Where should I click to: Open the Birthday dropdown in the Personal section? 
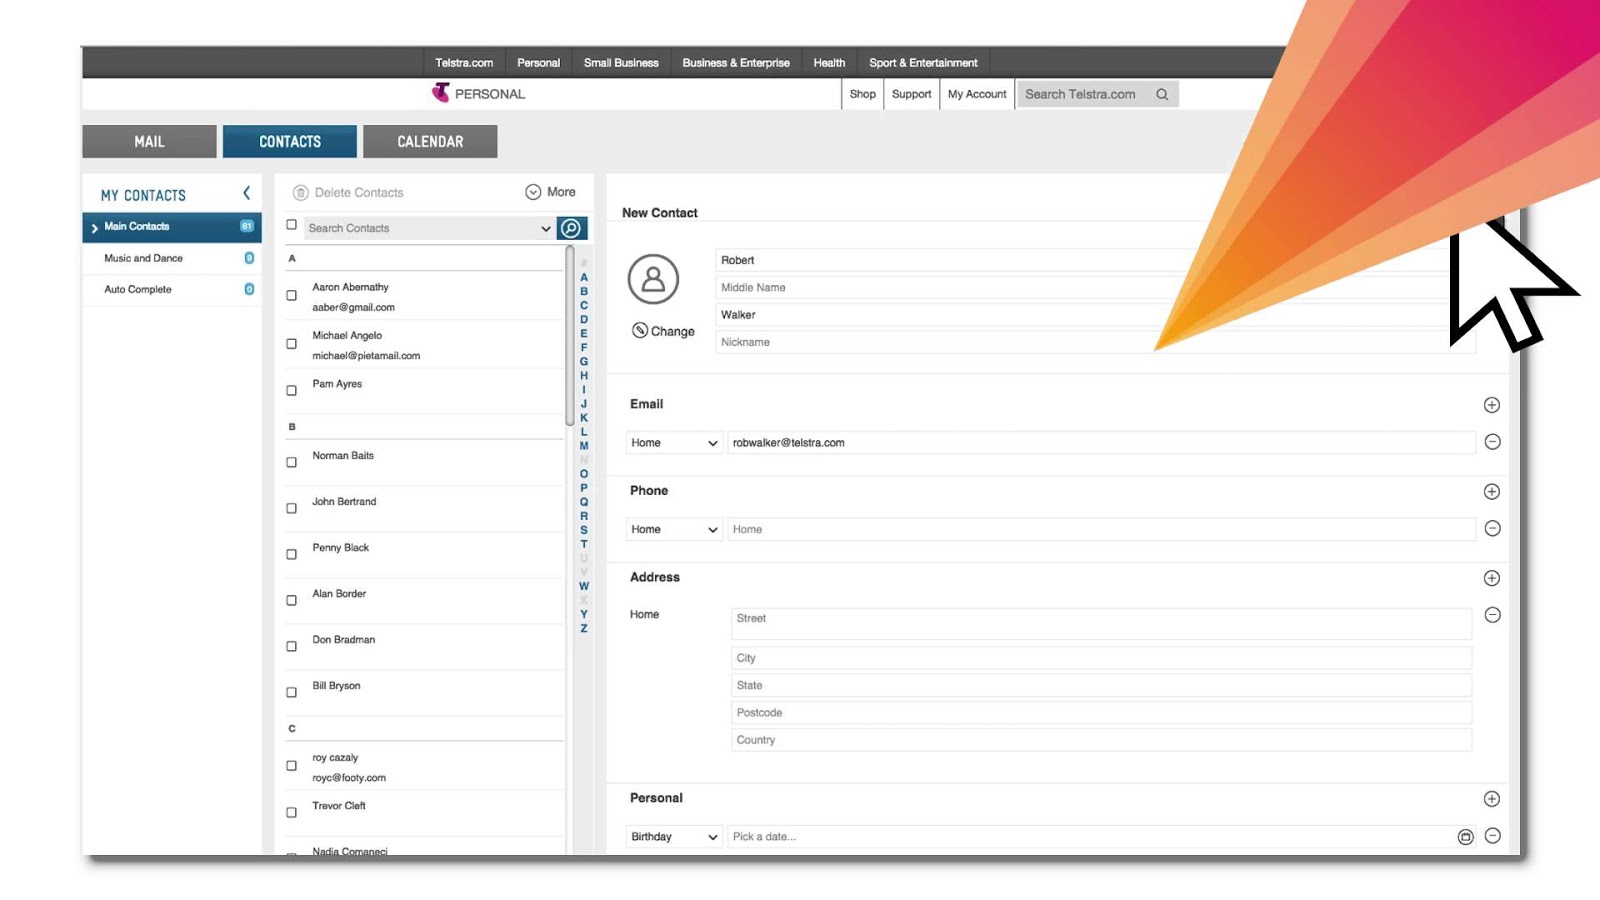[x=673, y=836]
